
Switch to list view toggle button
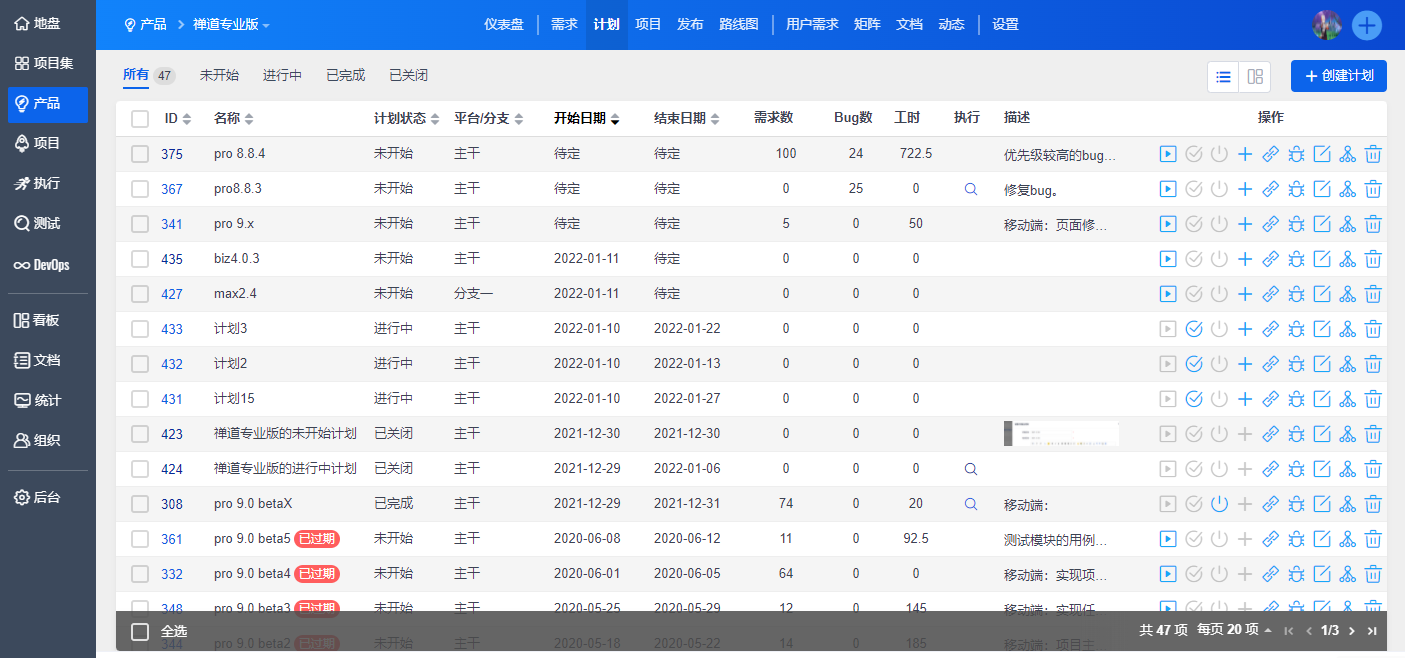(1223, 77)
